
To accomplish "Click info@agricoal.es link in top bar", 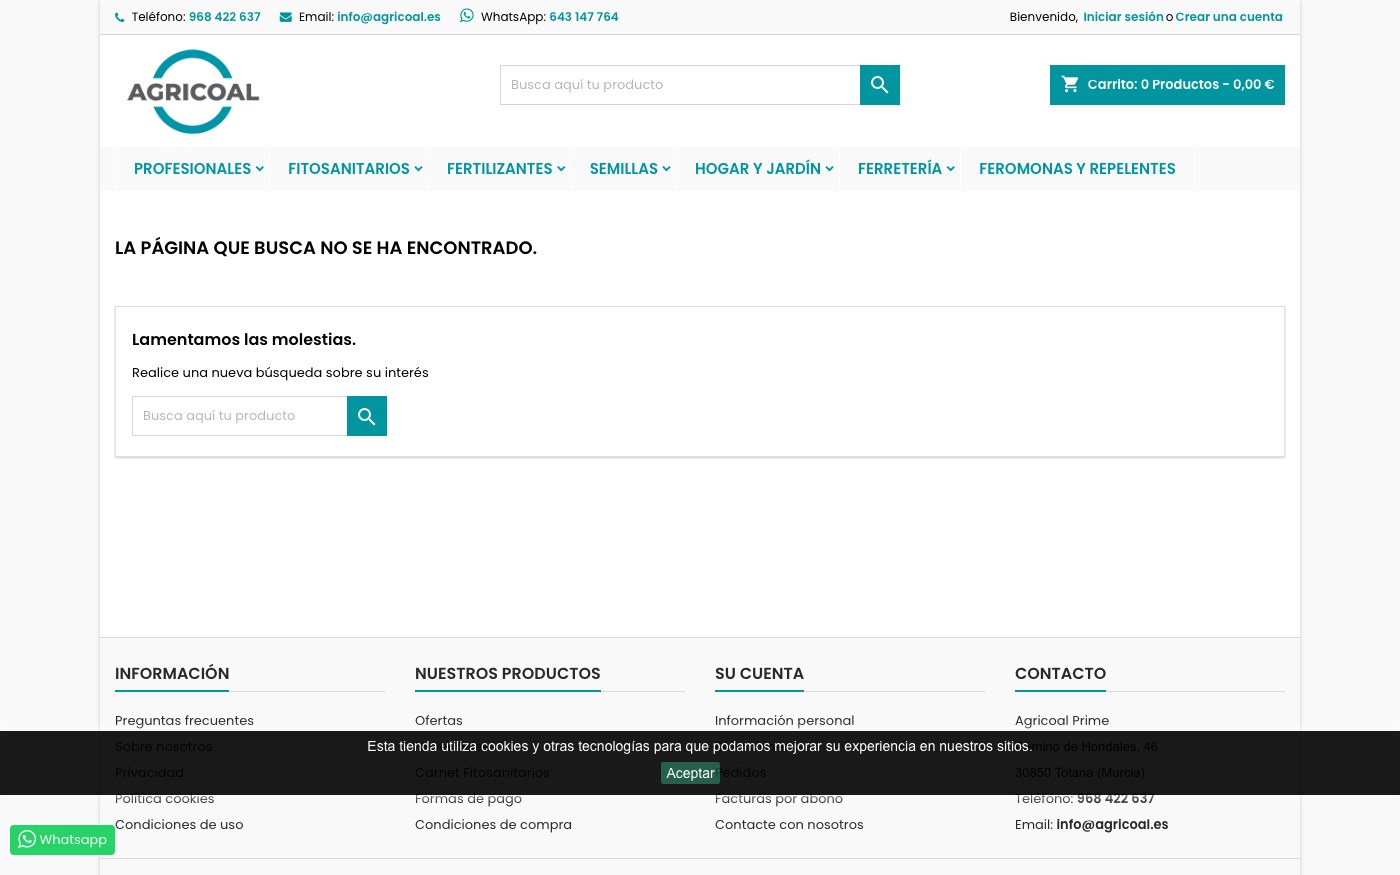I will point(389,17).
